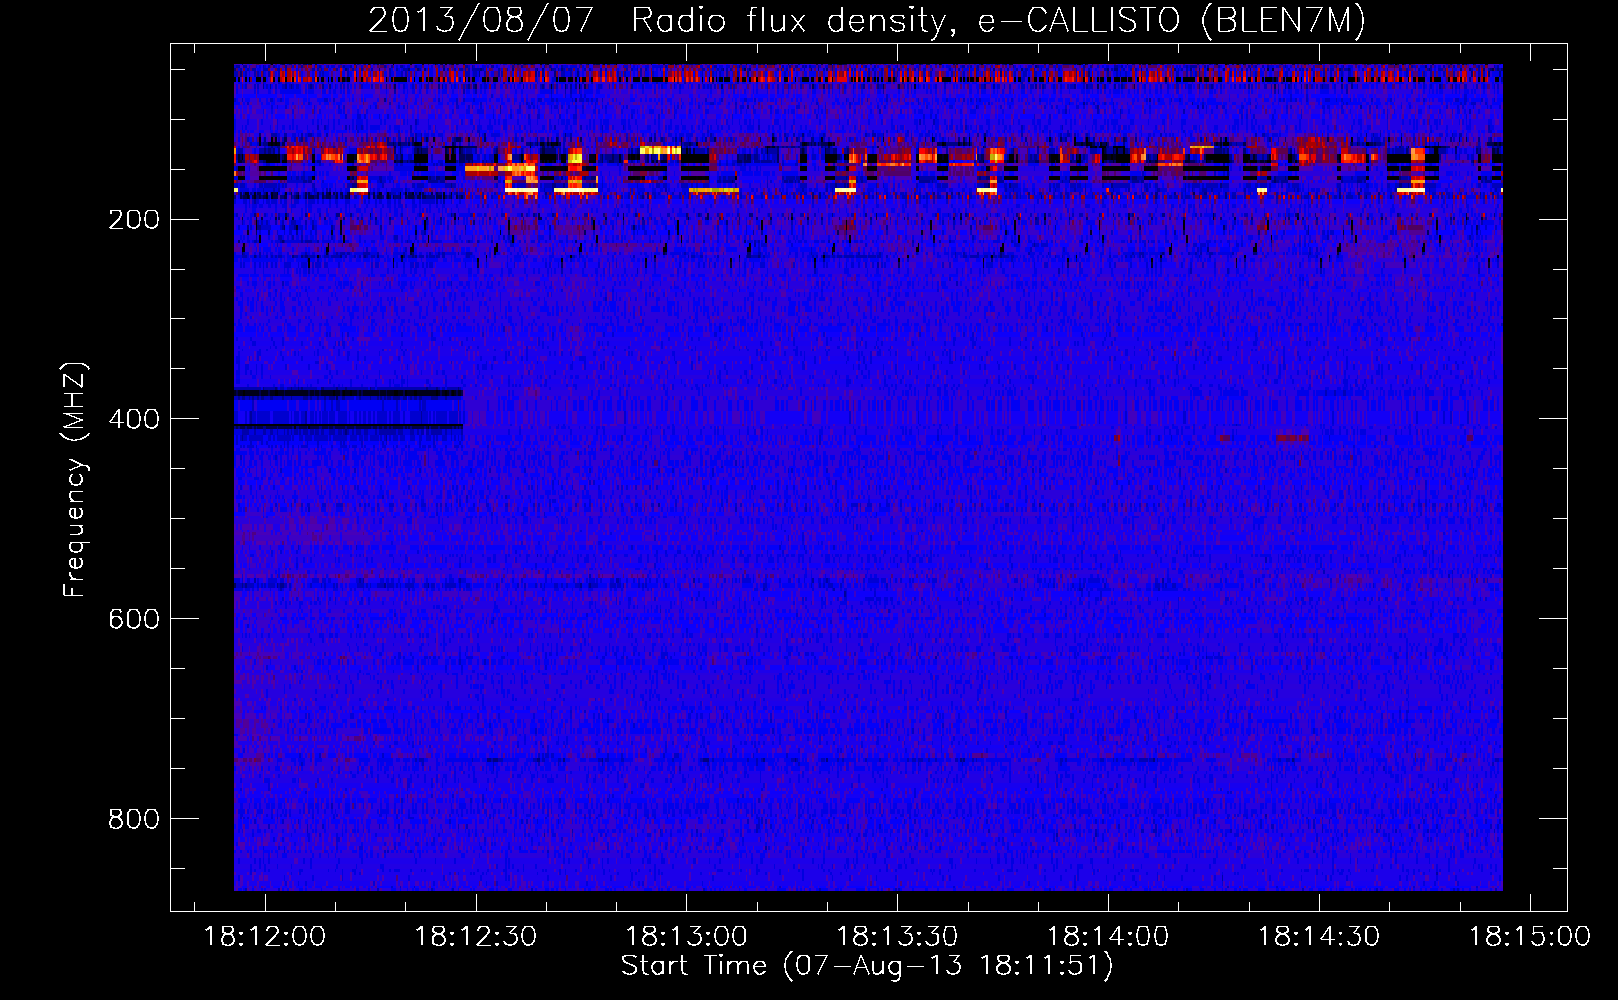Click the 800 frequency tick label

click(x=134, y=820)
